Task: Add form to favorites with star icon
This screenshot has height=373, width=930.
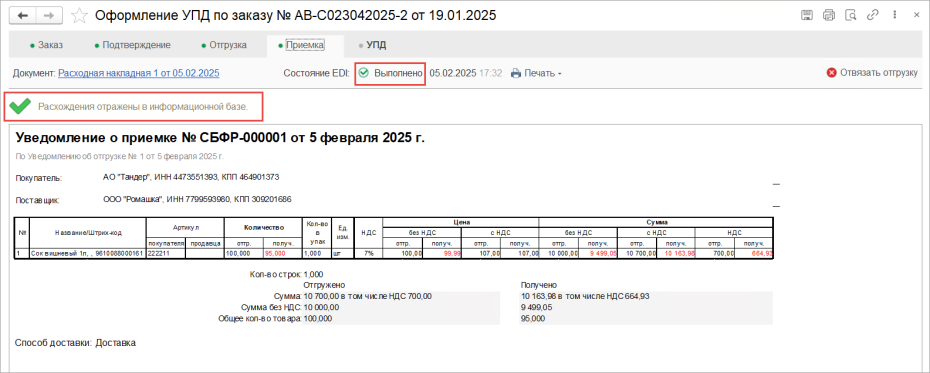Action: 79,16
